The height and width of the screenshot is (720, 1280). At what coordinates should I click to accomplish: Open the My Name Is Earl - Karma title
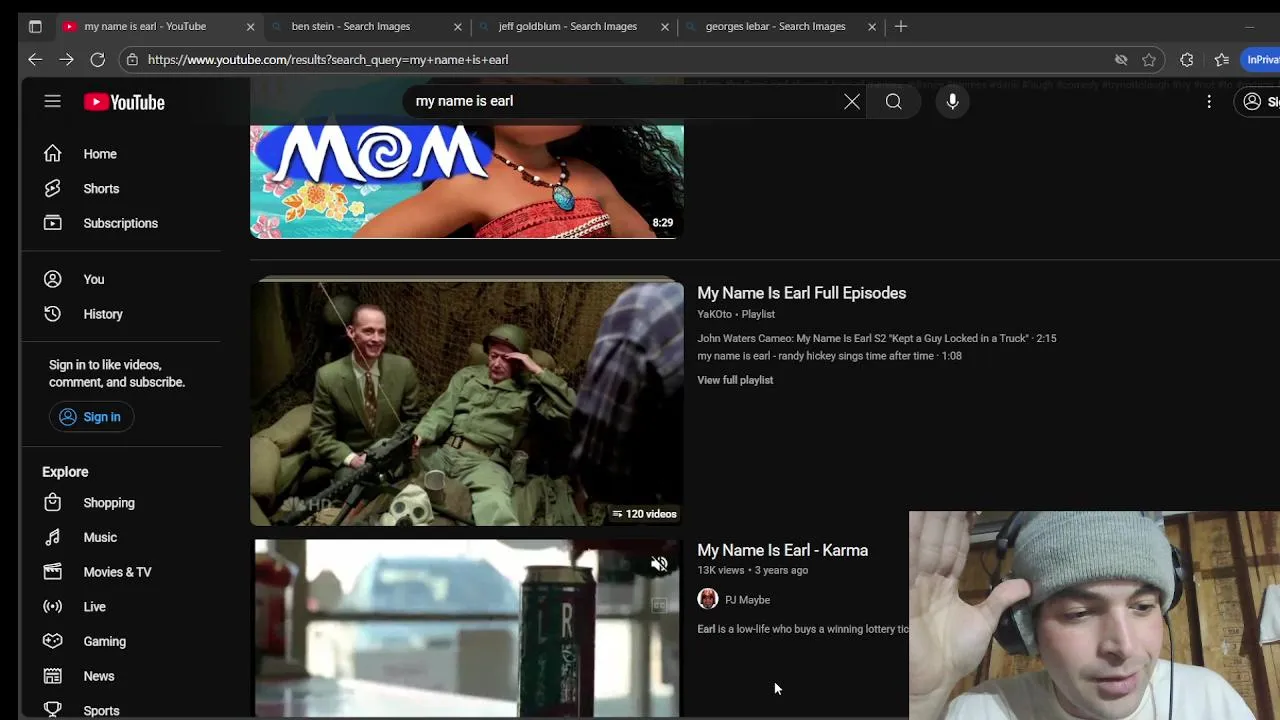783,550
